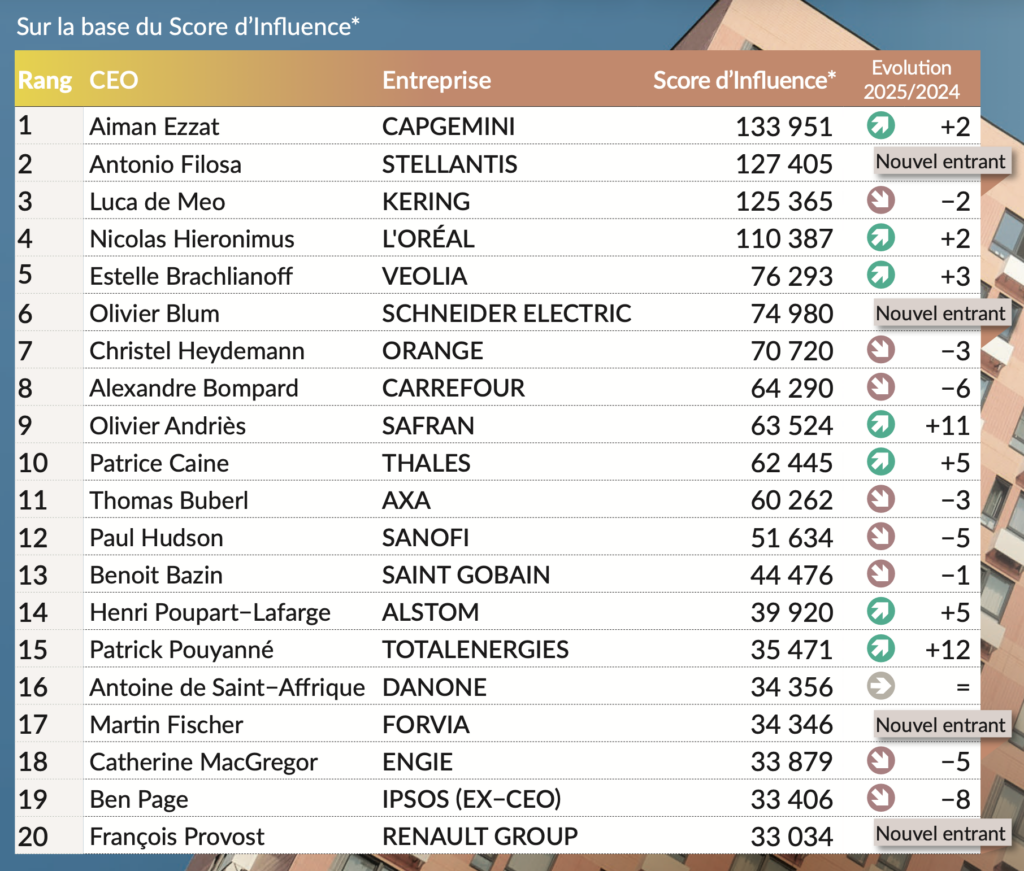The height and width of the screenshot is (871, 1024).
Task: Click the grey equal arrow in Danone row
Action: pos(880,687)
